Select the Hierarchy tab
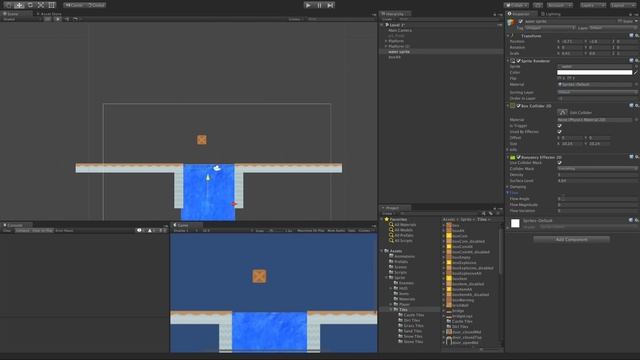This screenshot has width=640, height=360. click(395, 13)
